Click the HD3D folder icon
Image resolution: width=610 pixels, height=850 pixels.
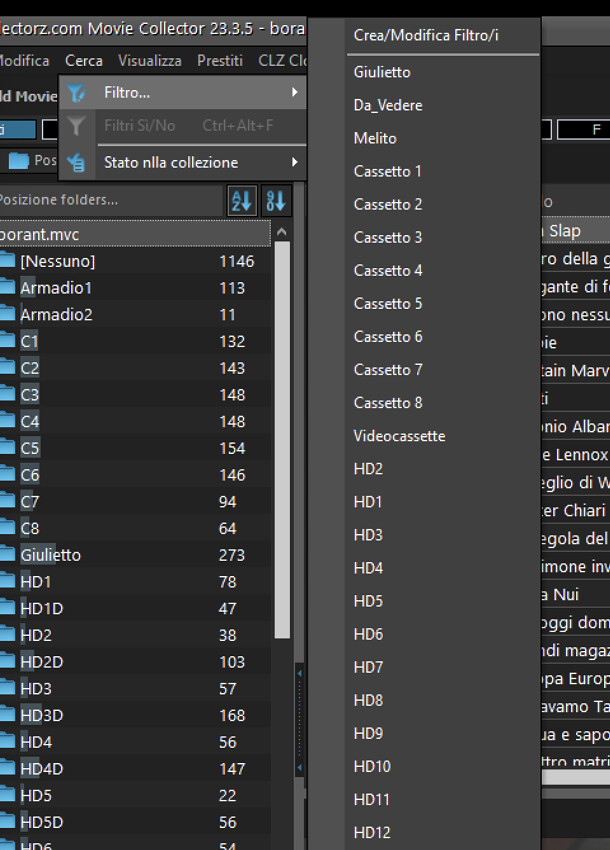[7, 715]
